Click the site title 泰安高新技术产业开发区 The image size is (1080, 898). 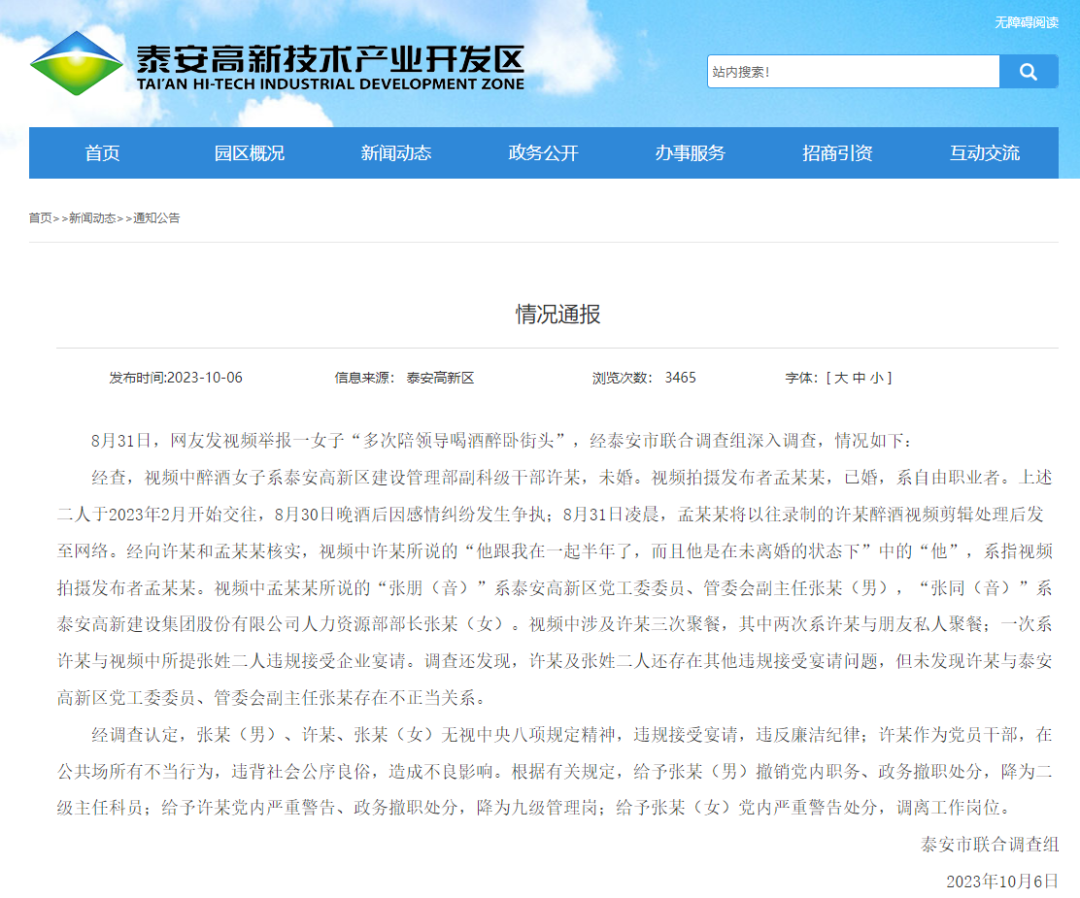click(330, 58)
